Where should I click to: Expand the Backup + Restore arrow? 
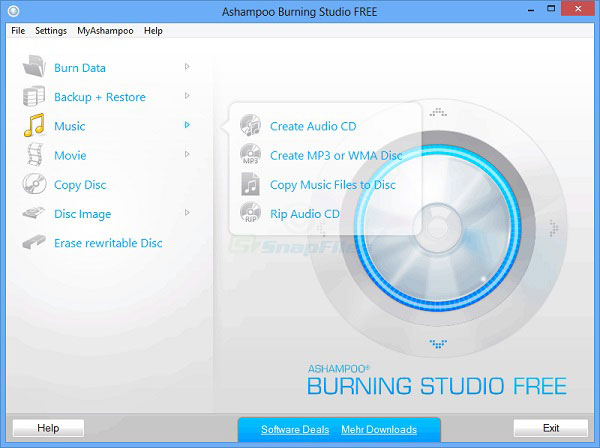click(x=187, y=96)
